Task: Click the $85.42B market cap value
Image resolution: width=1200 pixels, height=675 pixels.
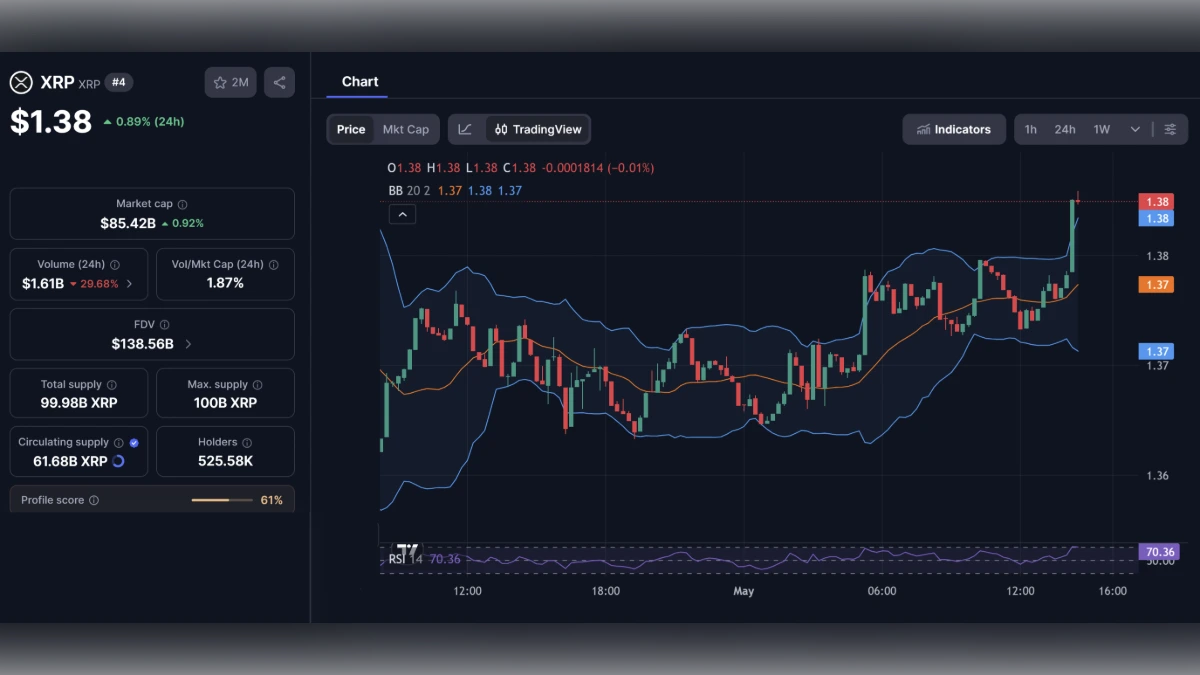Action: coord(128,223)
